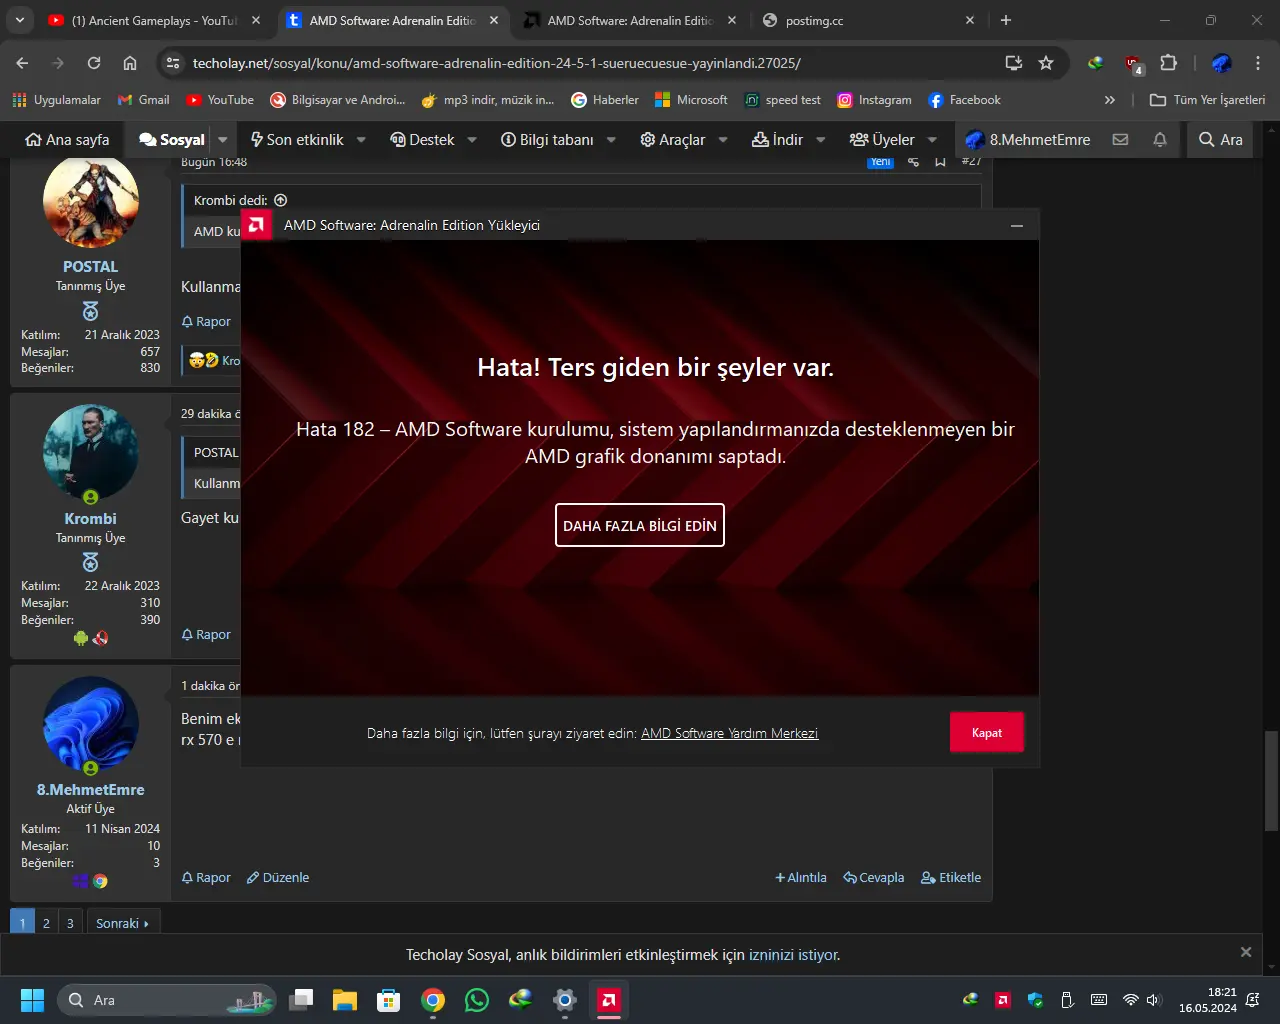Open Instagram bookmark
Image resolution: width=1280 pixels, height=1024 pixels.
tap(874, 100)
